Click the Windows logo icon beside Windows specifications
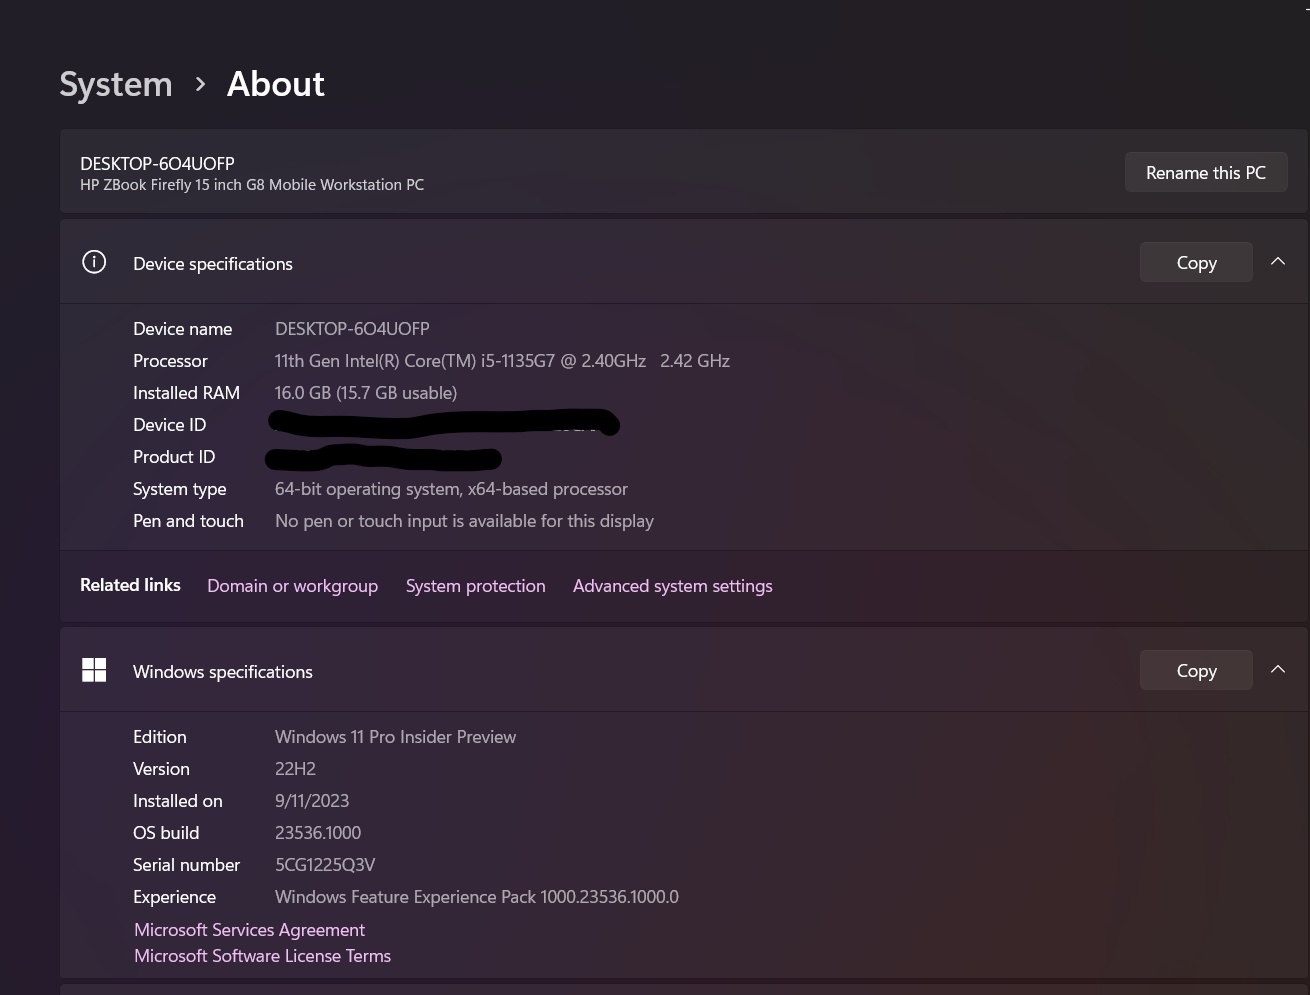The width and height of the screenshot is (1310, 995). (x=94, y=670)
